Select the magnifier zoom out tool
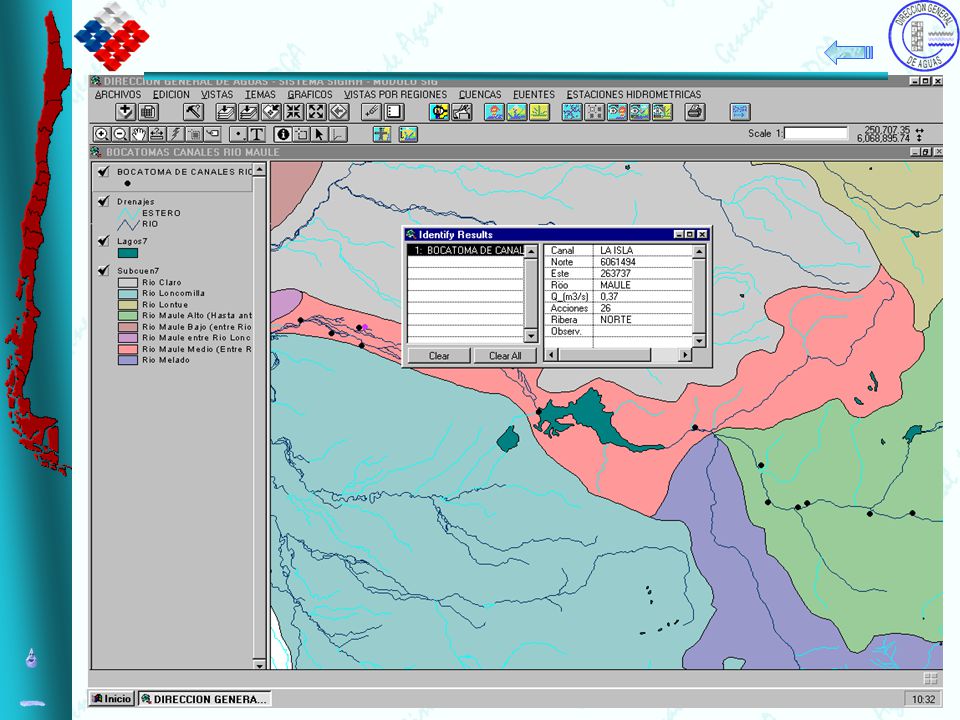Image resolution: width=960 pixels, height=720 pixels. 120,134
